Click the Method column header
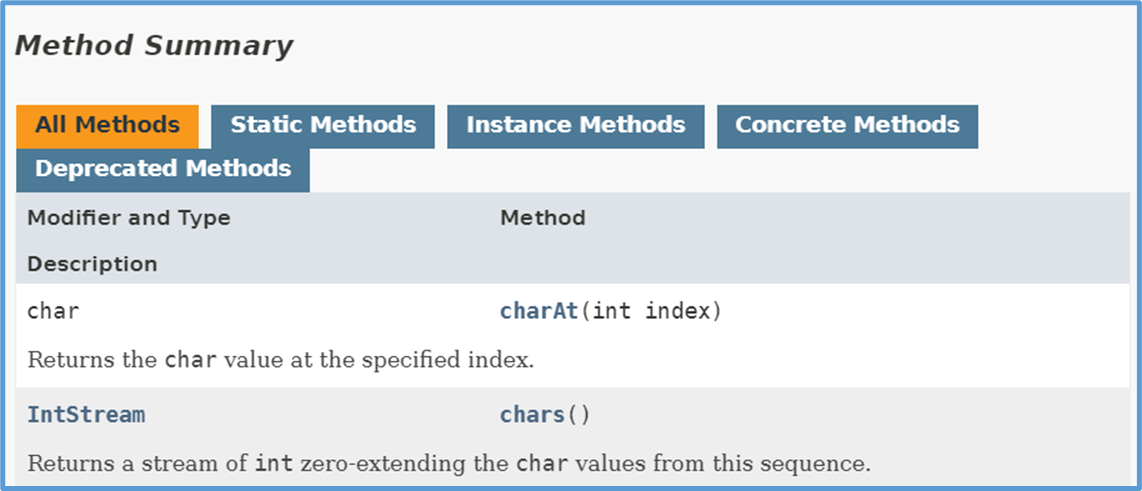 [543, 218]
